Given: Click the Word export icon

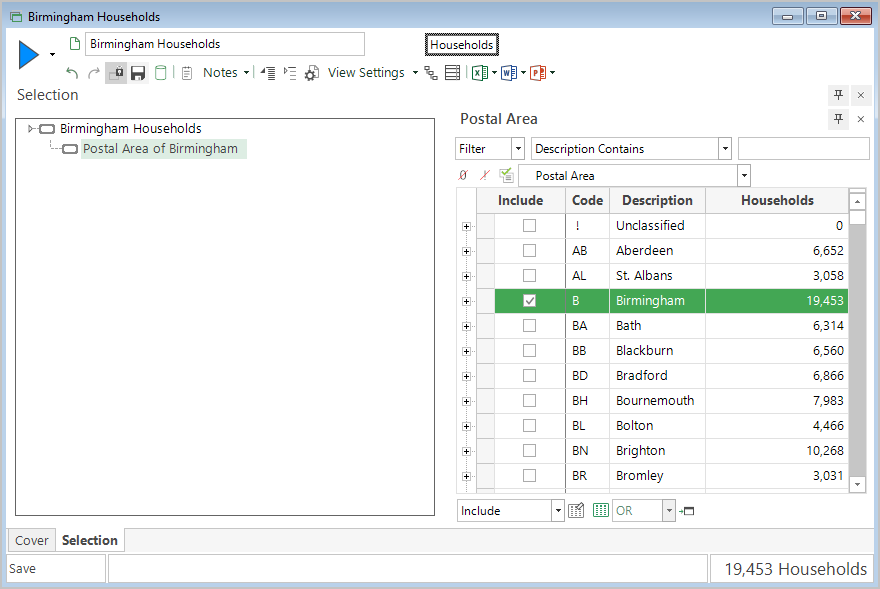Looking at the screenshot, I should pyautogui.click(x=508, y=73).
